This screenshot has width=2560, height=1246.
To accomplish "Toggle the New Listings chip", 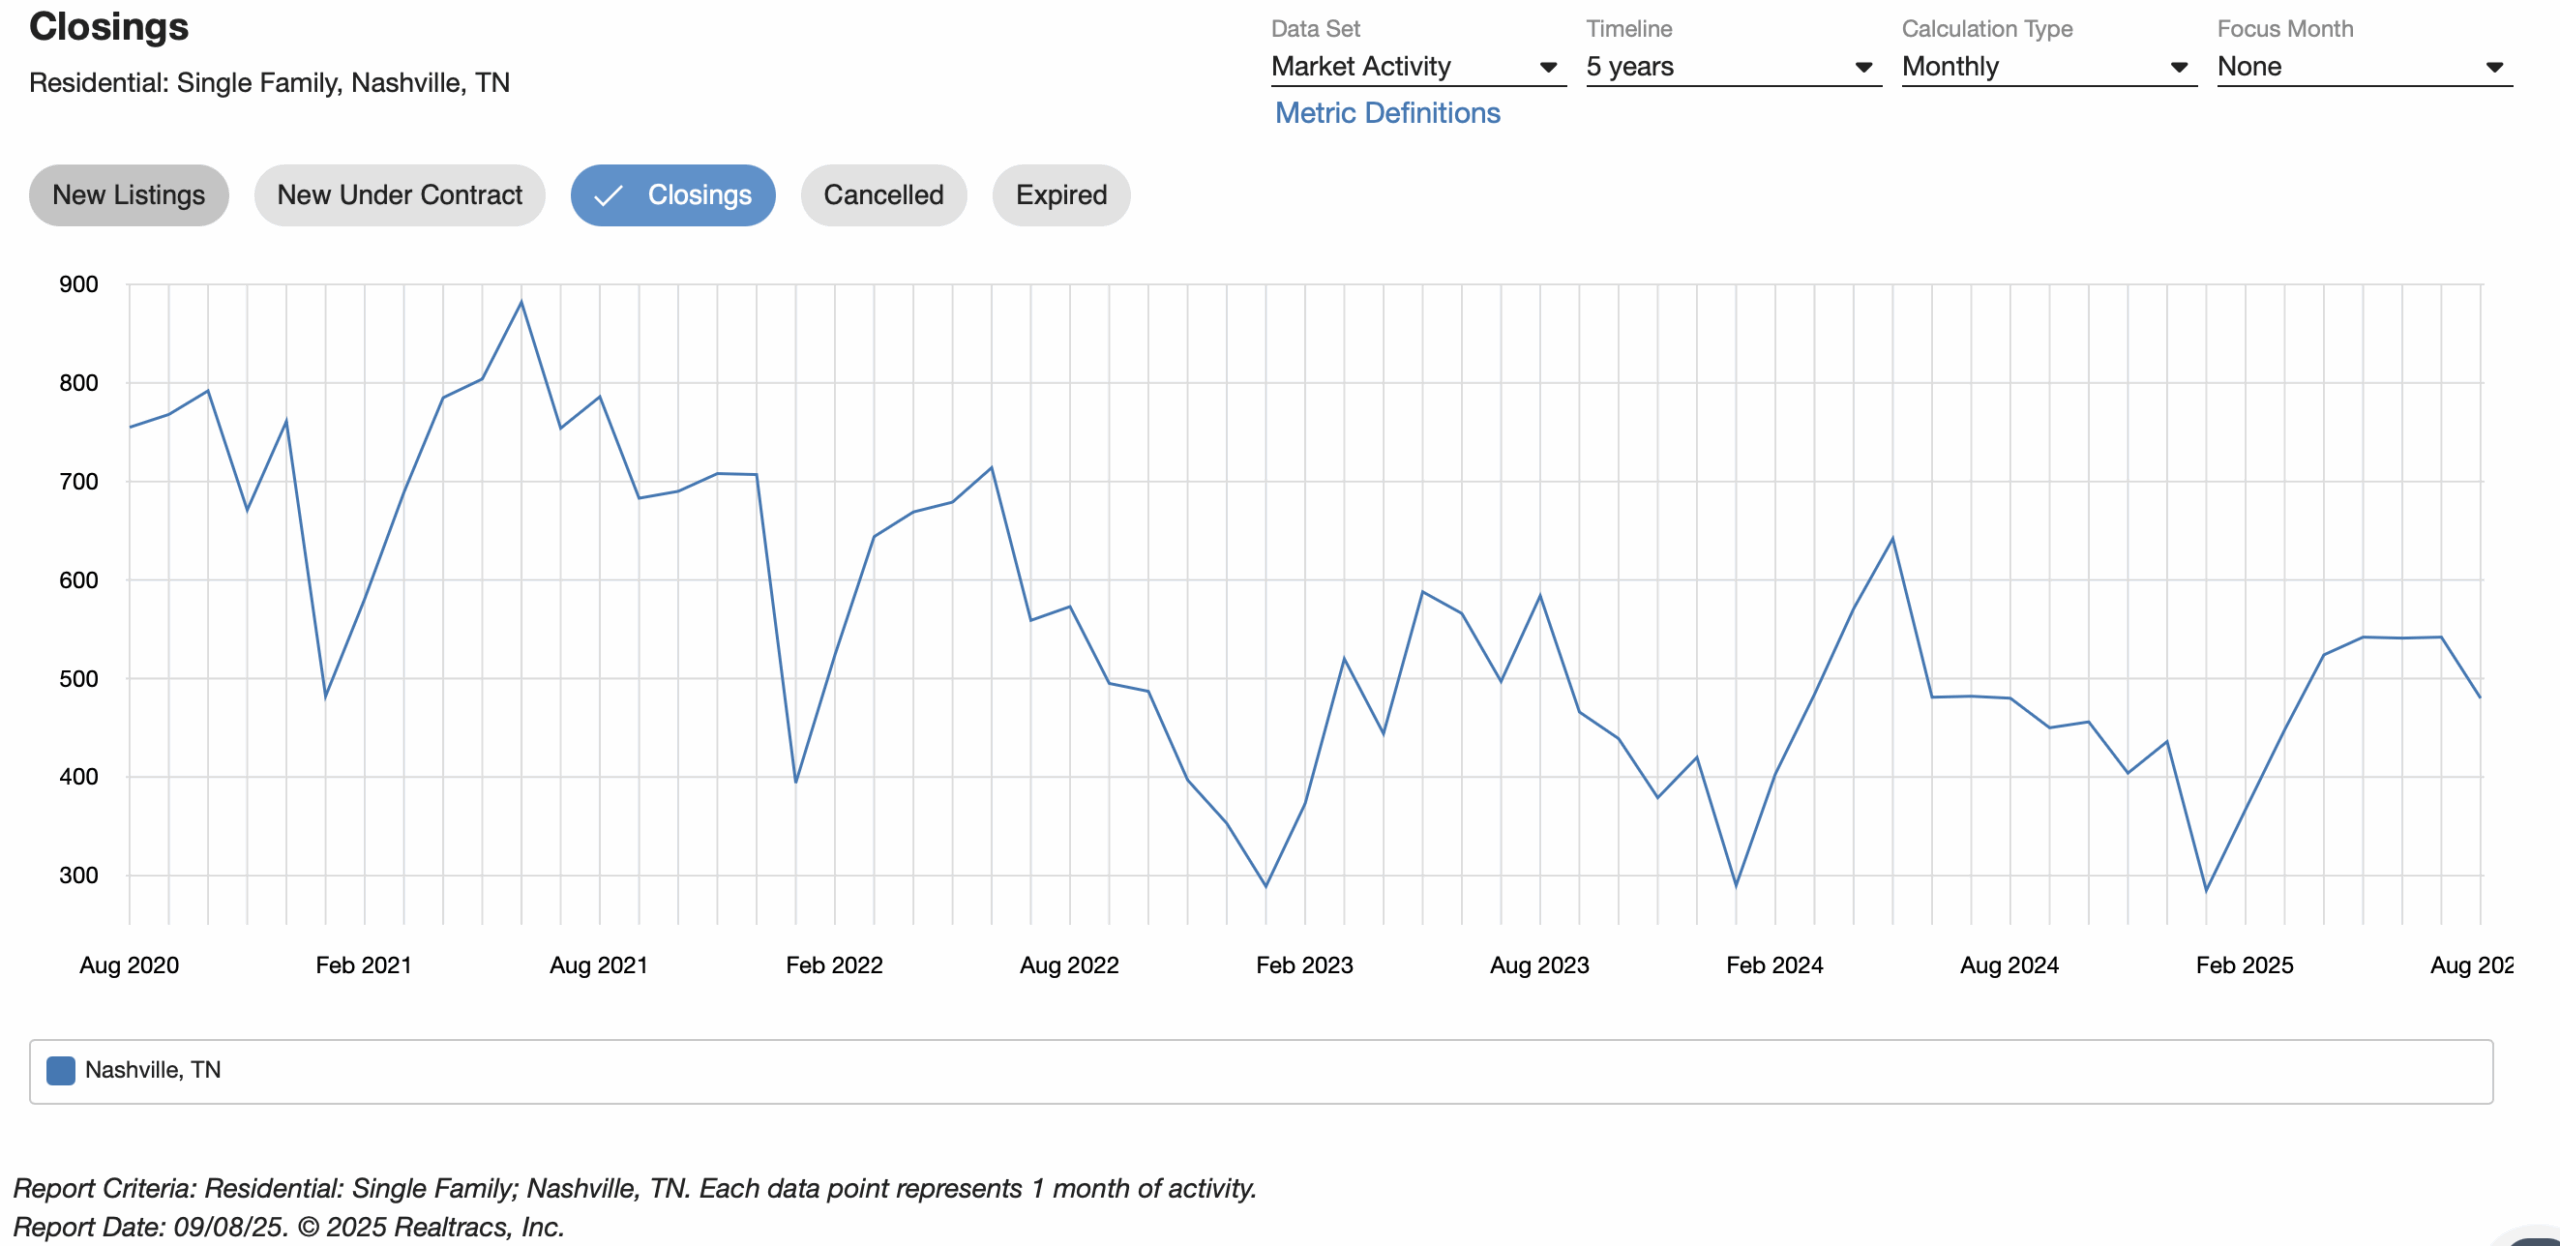I will [129, 196].
